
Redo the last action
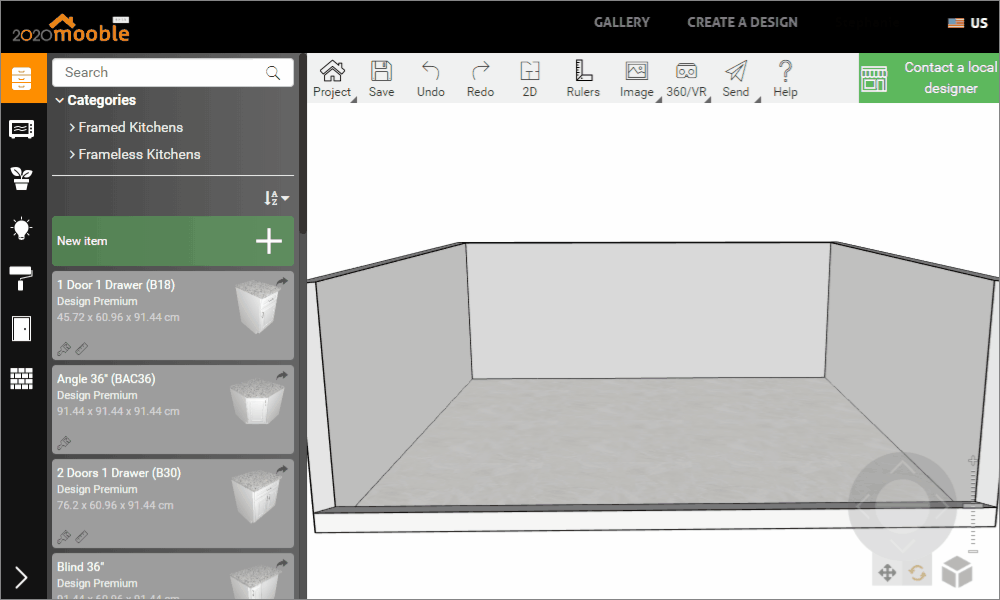tap(480, 79)
